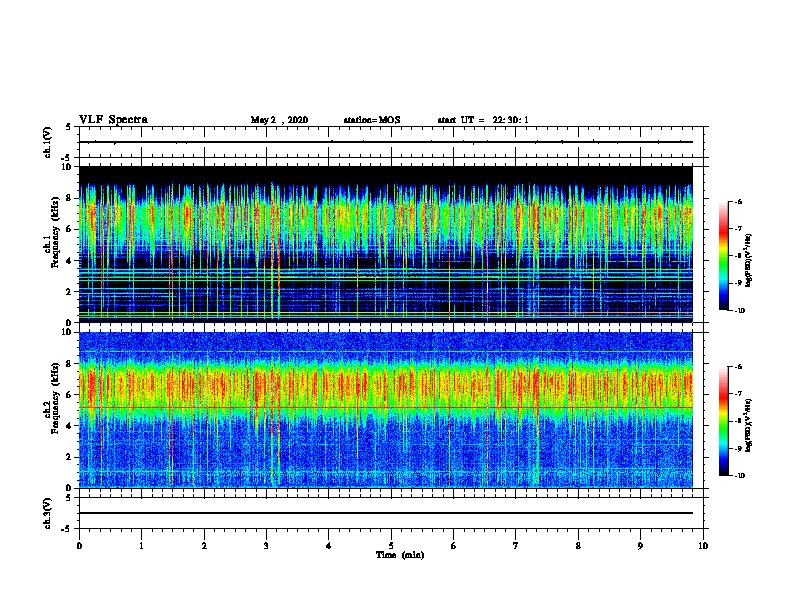Click the 'ch.1(V)' axis label
The height and width of the screenshot is (612, 792).
(x=48, y=142)
